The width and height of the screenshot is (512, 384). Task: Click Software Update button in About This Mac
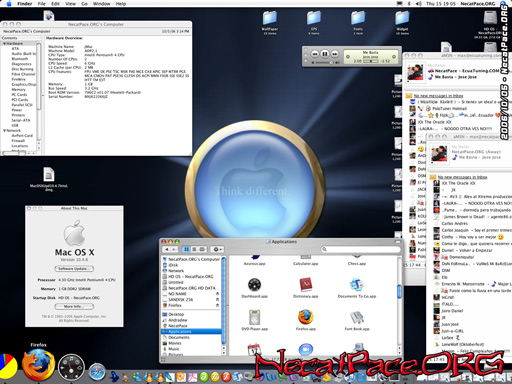74,269
